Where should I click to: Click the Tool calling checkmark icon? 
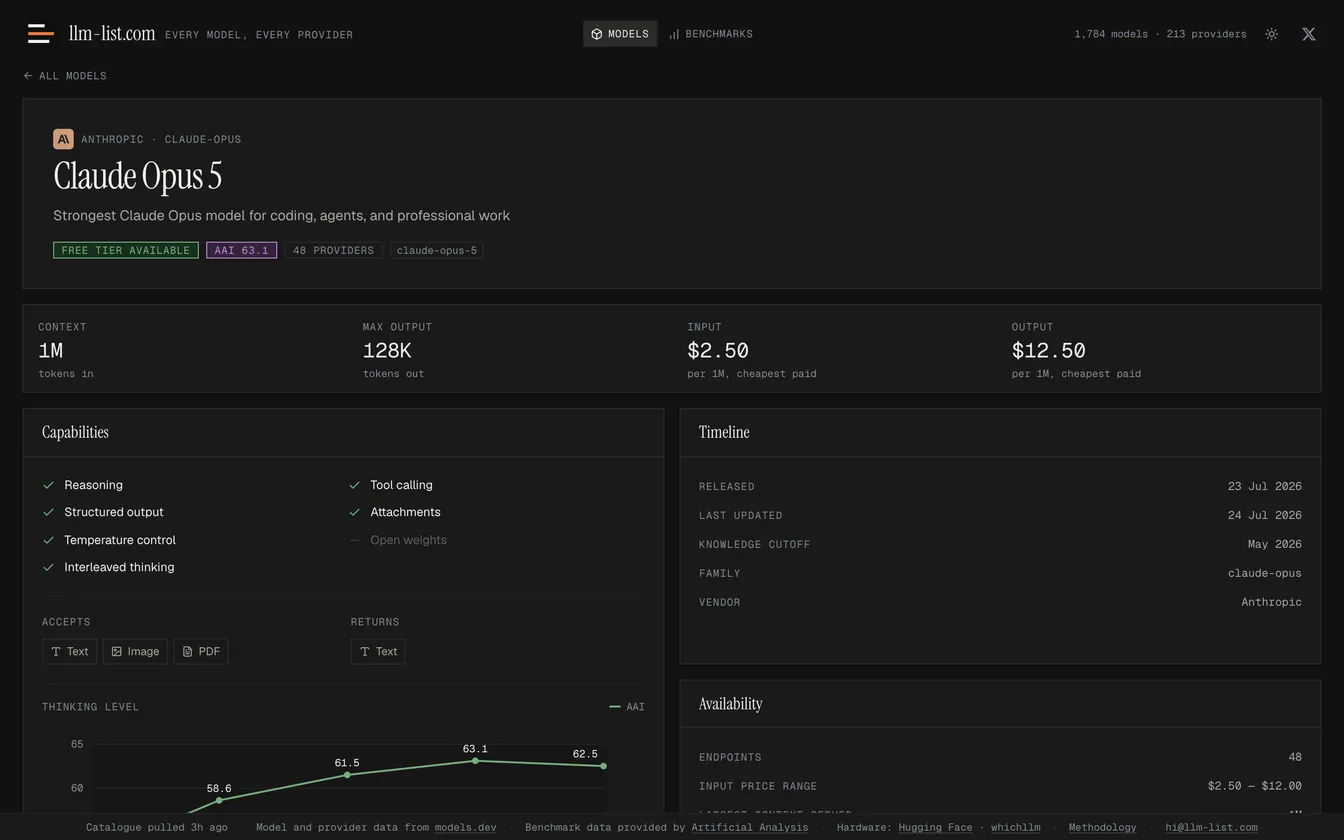pyautogui.click(x=354, y=485)
